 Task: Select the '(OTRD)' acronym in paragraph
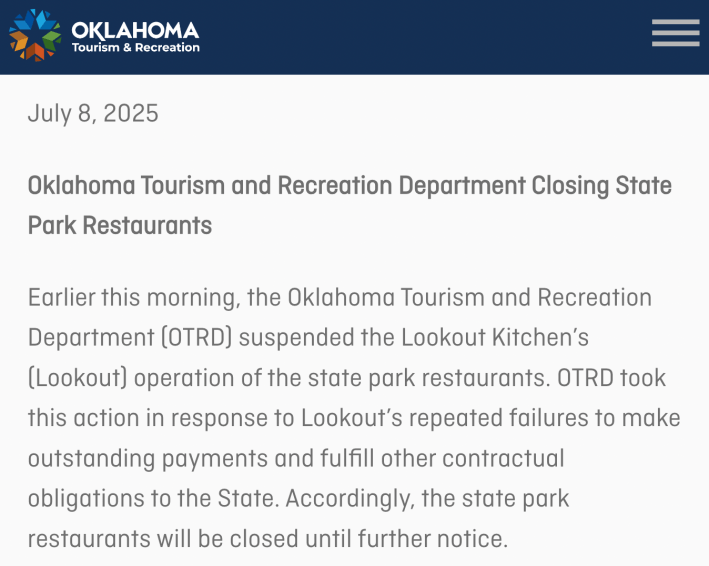coord(197,338)
